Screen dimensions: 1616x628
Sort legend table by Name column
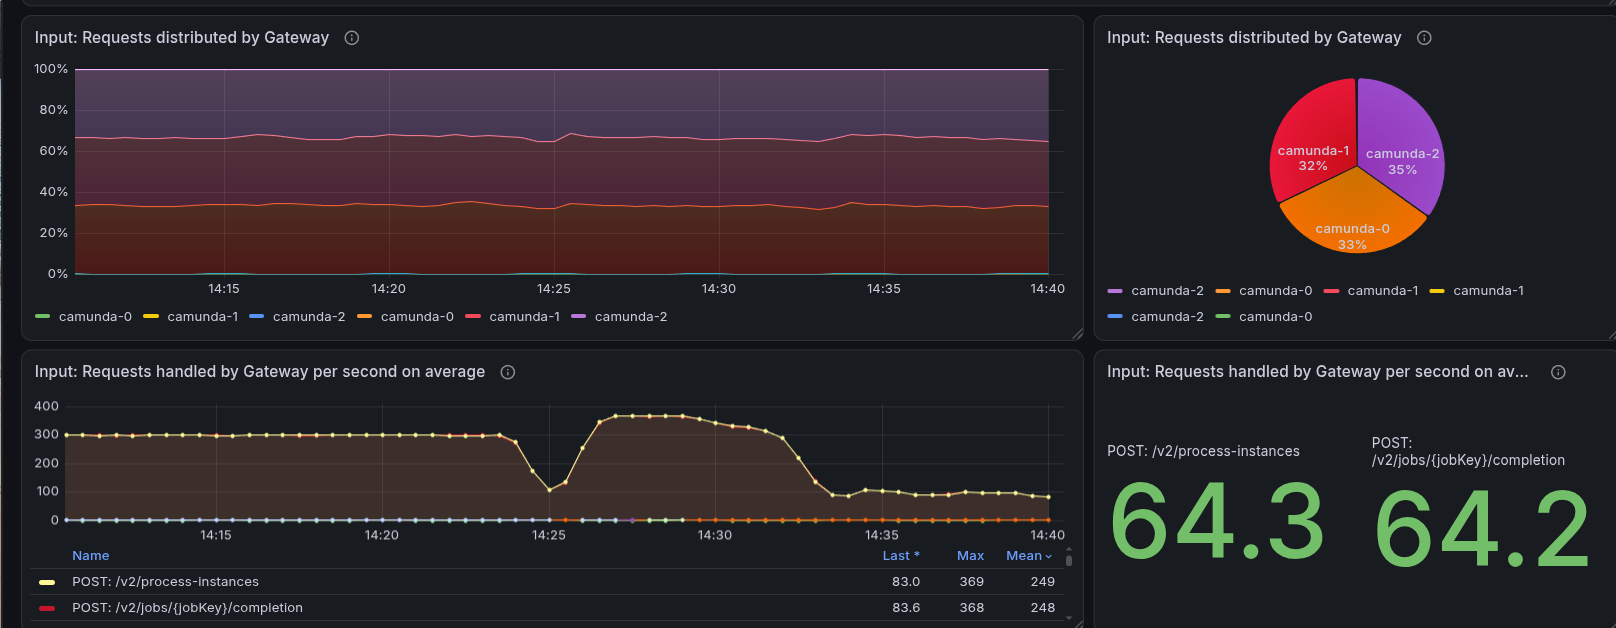(x=91, y=556)
